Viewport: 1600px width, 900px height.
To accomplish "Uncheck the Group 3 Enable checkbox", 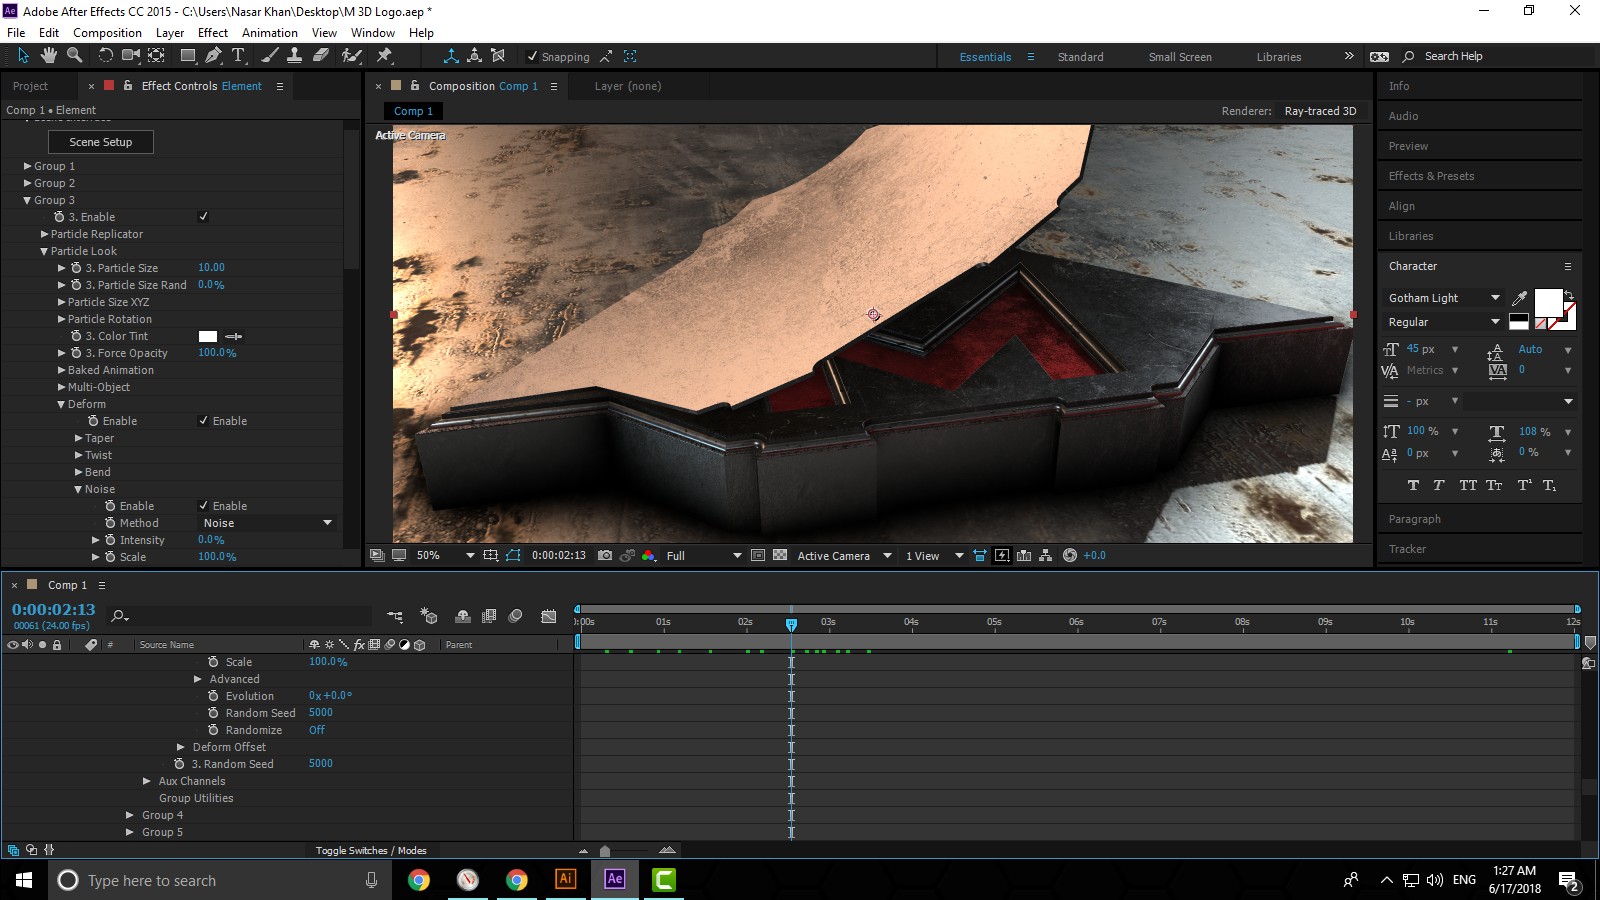I will pos(203,217).
